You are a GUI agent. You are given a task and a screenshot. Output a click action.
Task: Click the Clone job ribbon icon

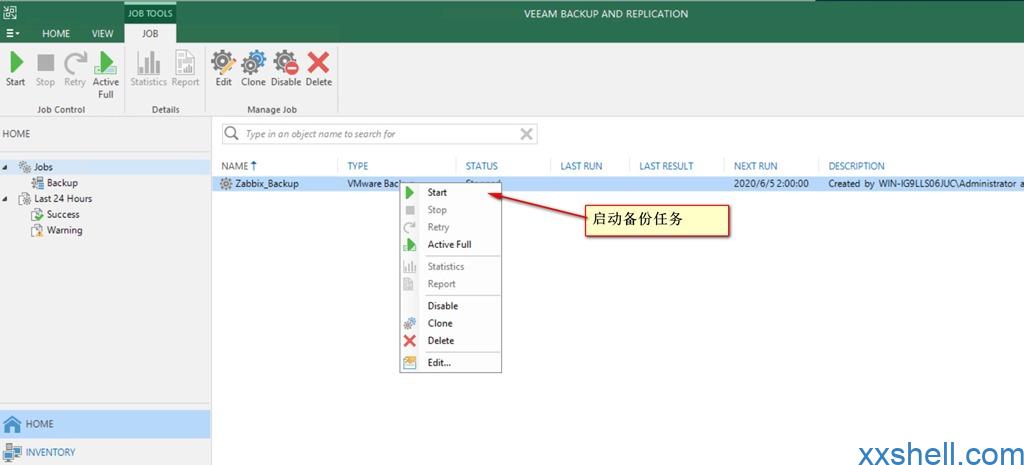pyautogui.click(x=253, y=69)
